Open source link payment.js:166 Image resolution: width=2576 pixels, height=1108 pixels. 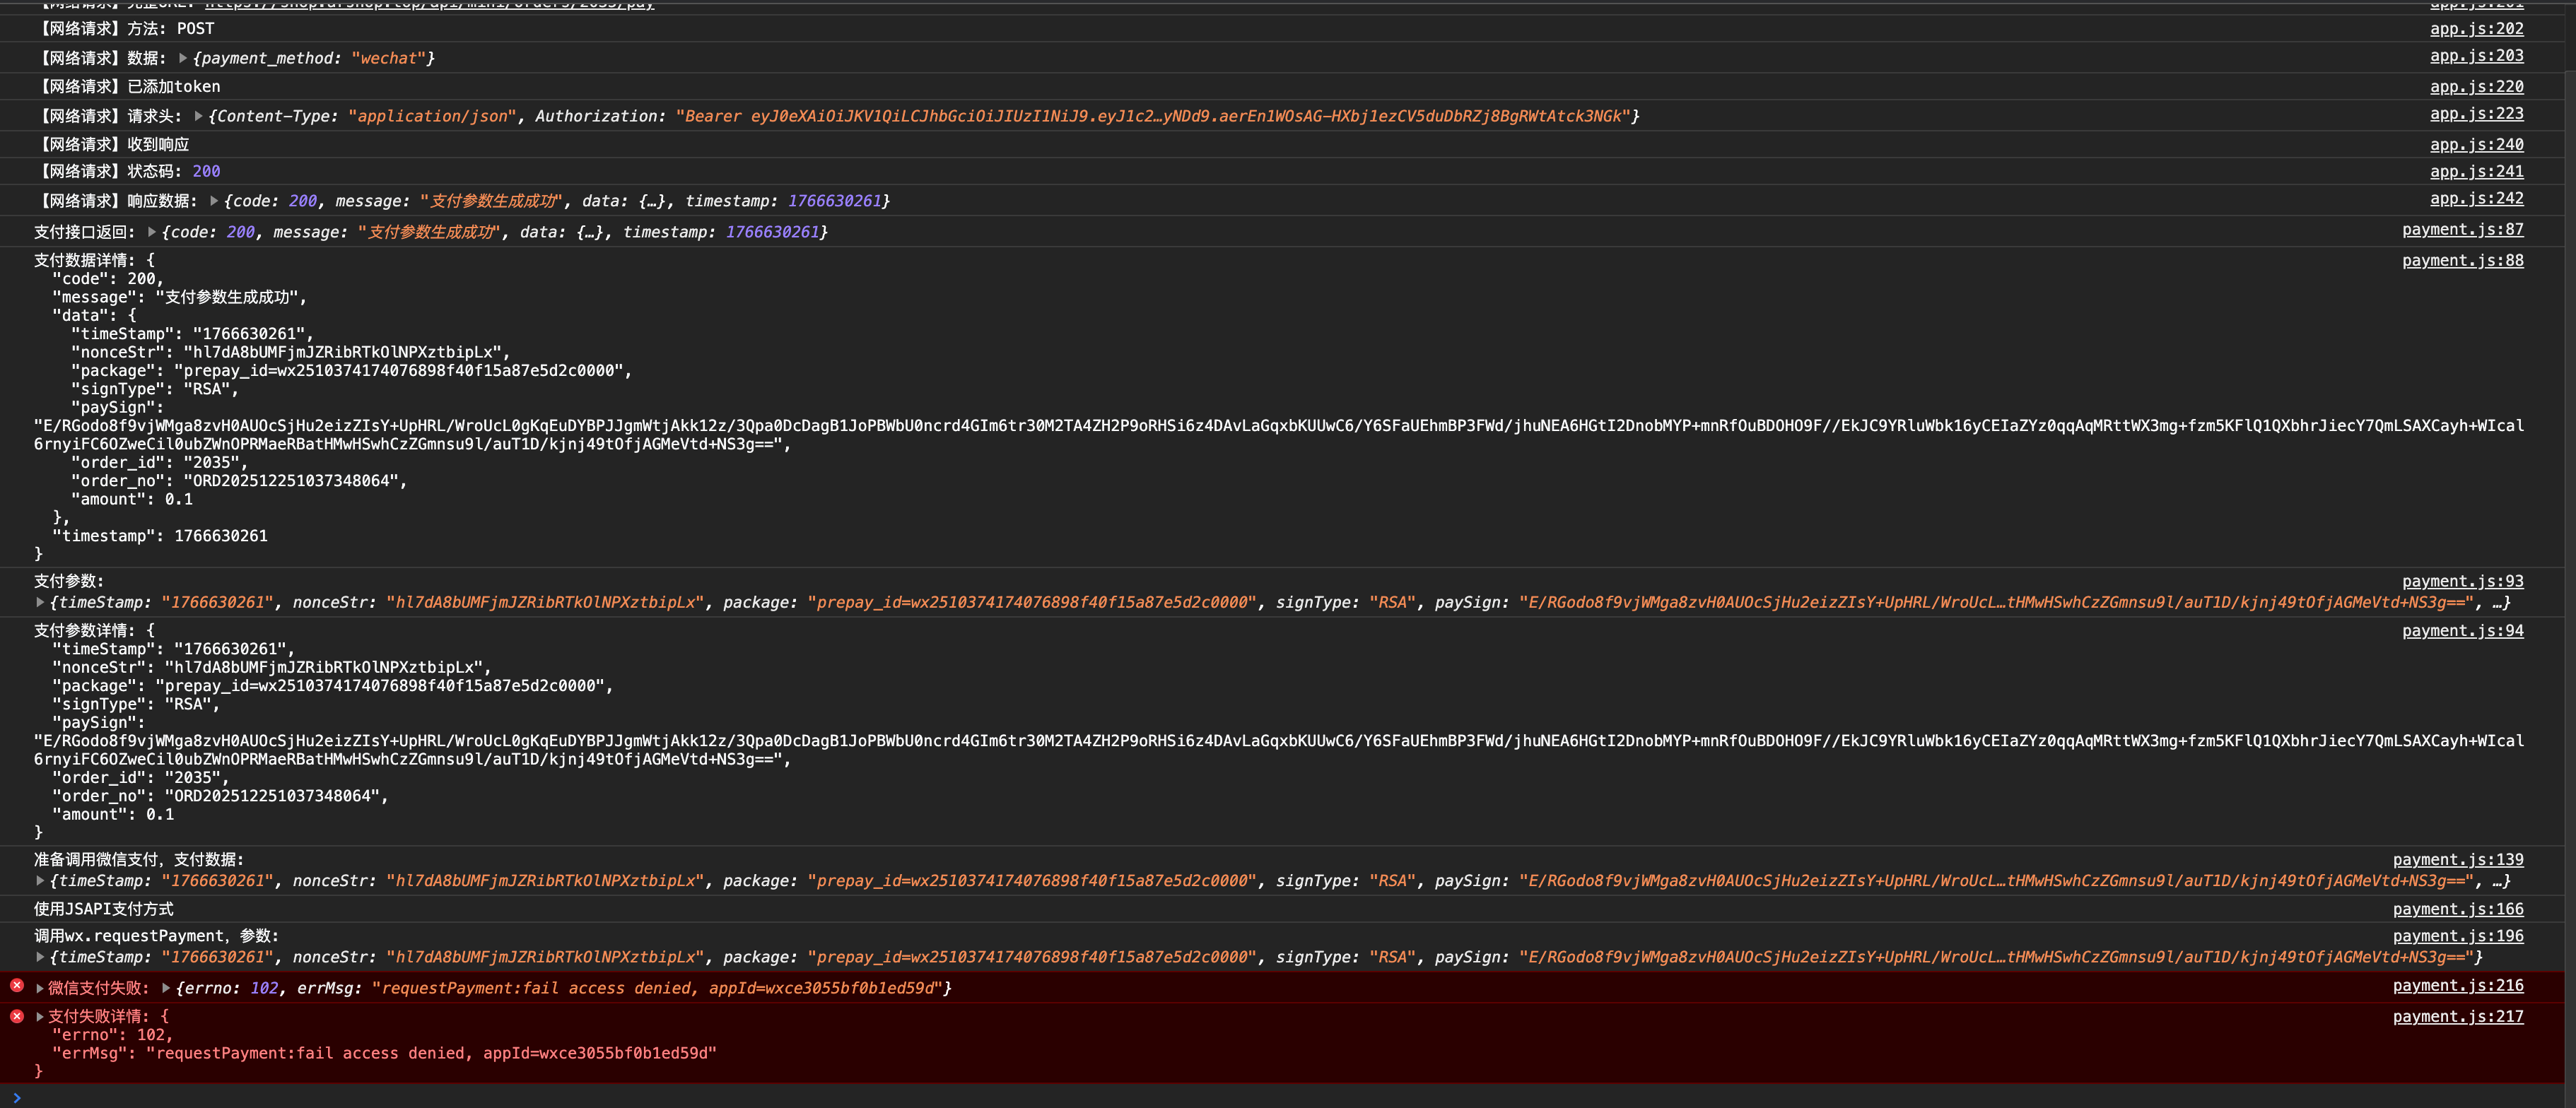(x=2457, y=909)
